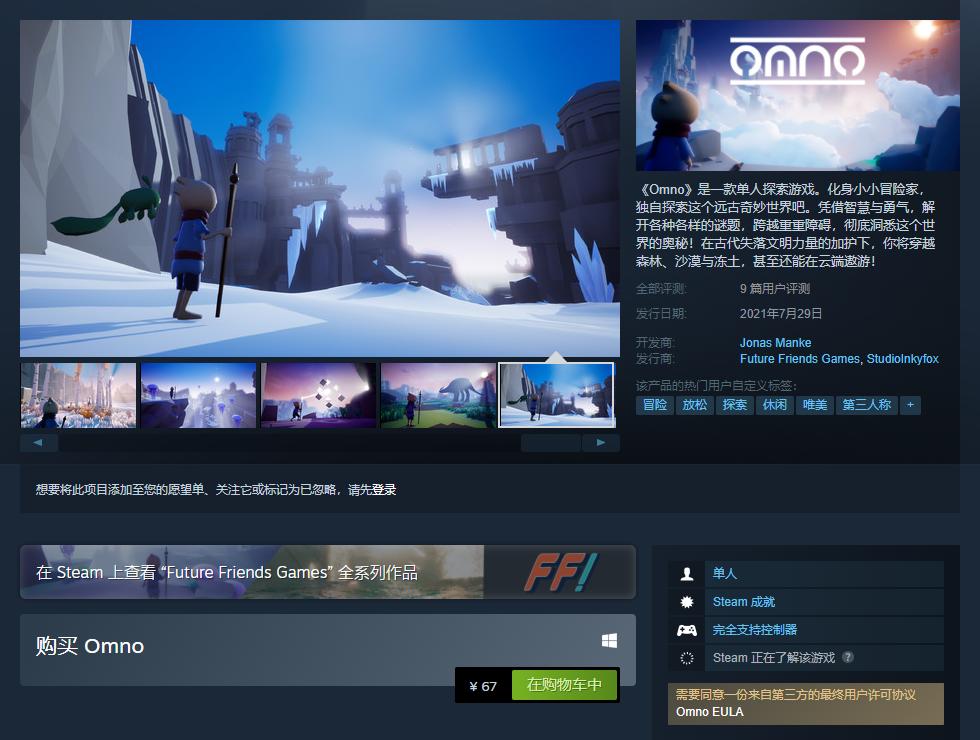Click the Steam learning spinner icon
Screen dimensions: 980x740
687,658
